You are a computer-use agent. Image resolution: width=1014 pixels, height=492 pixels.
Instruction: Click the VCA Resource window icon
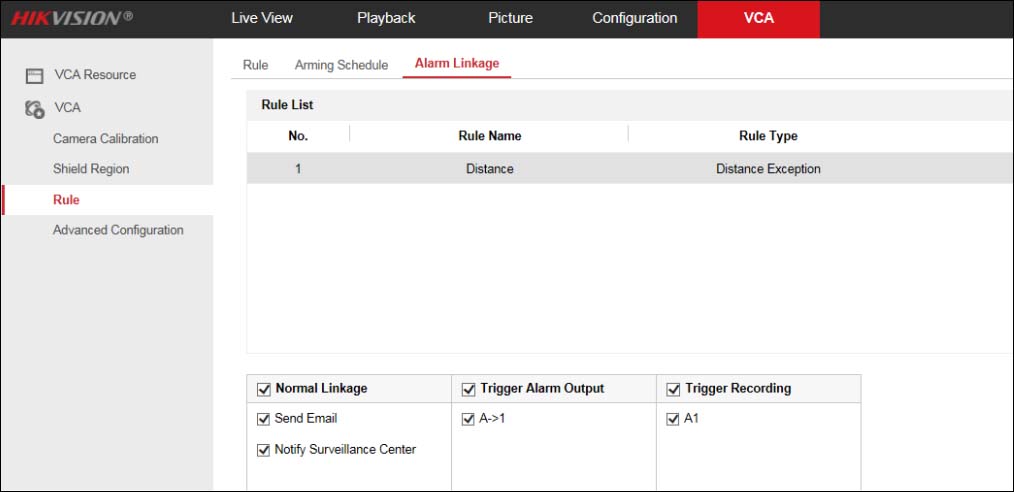point(34,76)
